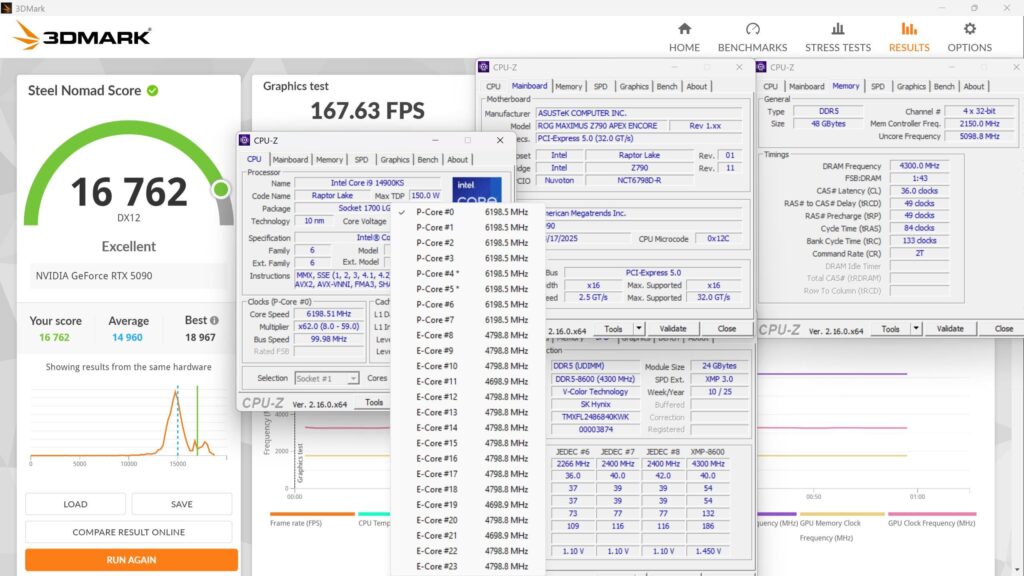Image resolution: width=1024 pixels, height=576 pixels.
Task: Switch to the SPD tab in the rightmost CPU-Z
Action: pyautogui.click(x=880, y=86)
